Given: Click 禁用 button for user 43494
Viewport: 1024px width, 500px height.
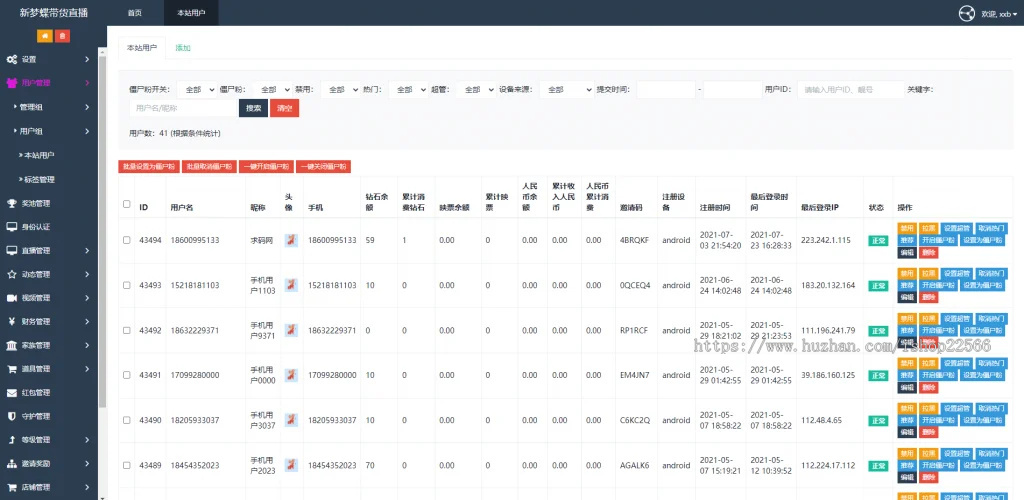Looking at the screenshot, I should tap(907, 228).
